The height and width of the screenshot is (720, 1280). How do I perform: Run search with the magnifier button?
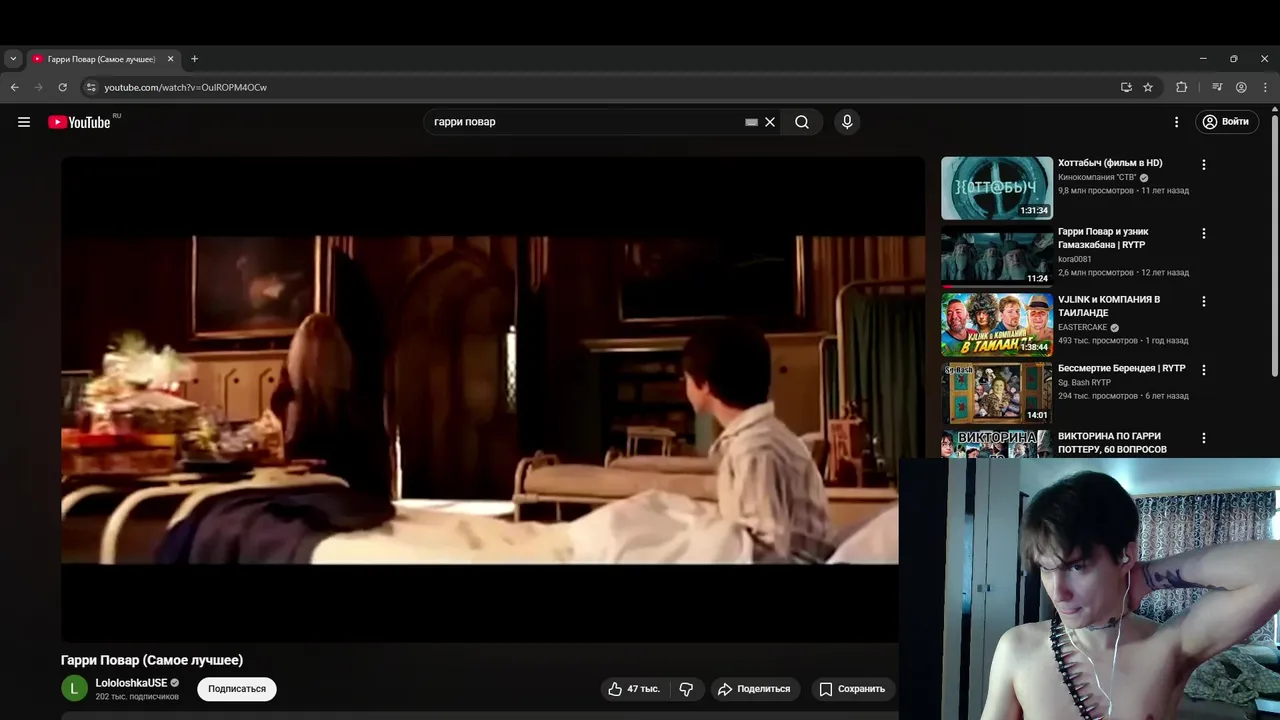802,122
